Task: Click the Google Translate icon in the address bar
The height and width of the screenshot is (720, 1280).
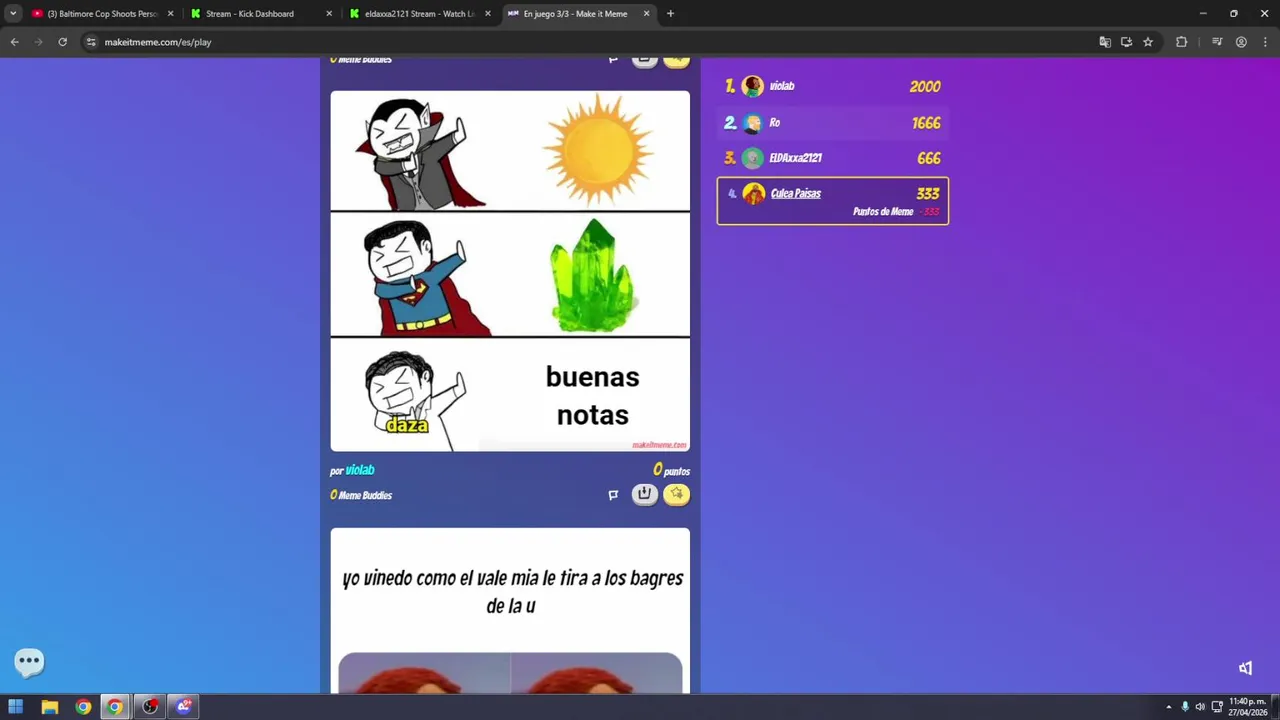Action: click(x=1105, y=42)
